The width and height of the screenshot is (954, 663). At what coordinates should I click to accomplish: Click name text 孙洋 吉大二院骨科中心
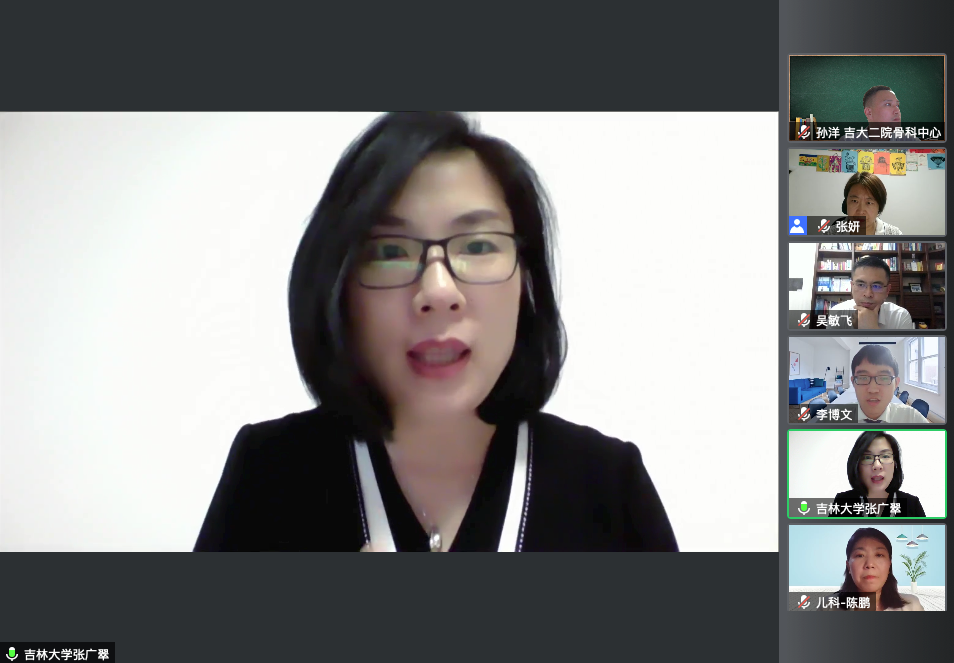tap(879, 133)
